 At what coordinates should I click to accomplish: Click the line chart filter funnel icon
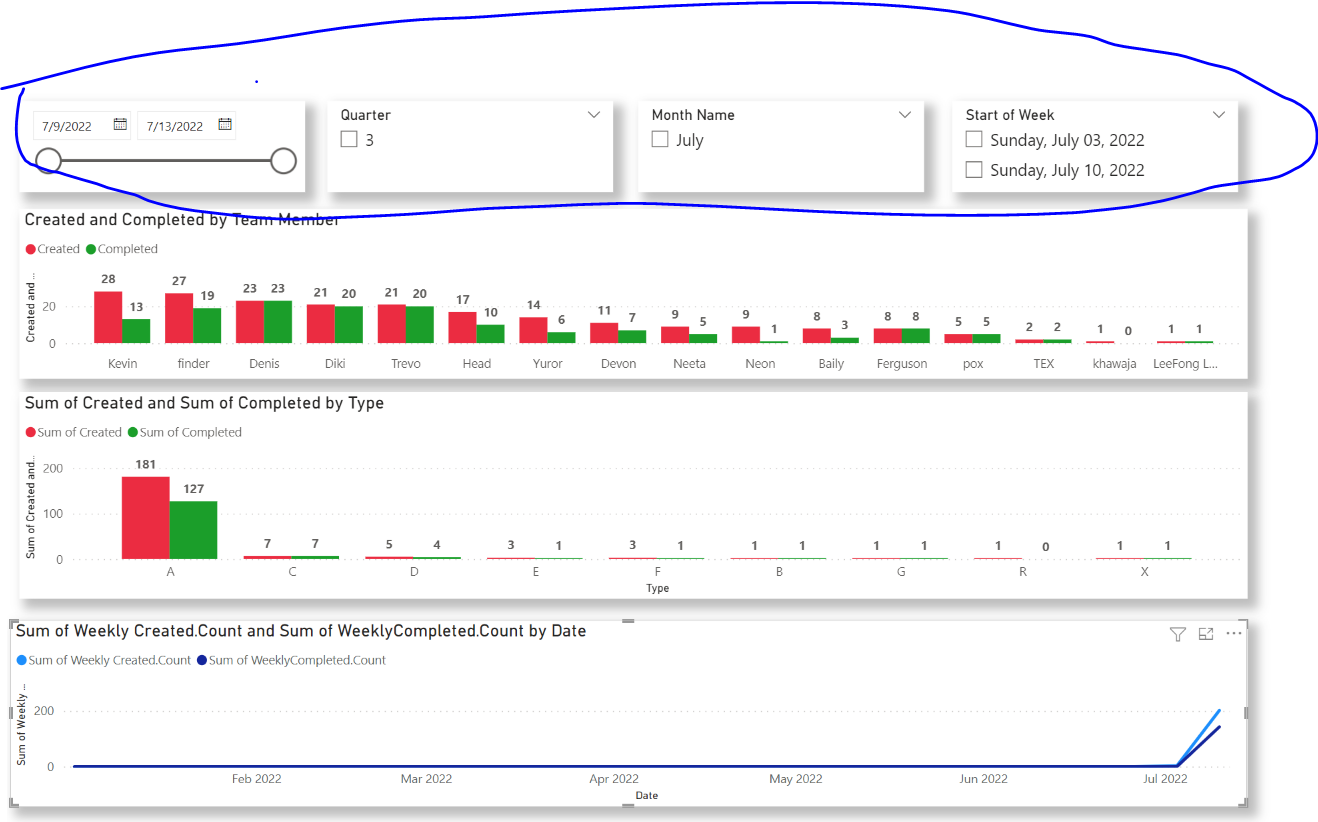[1177, 634]
